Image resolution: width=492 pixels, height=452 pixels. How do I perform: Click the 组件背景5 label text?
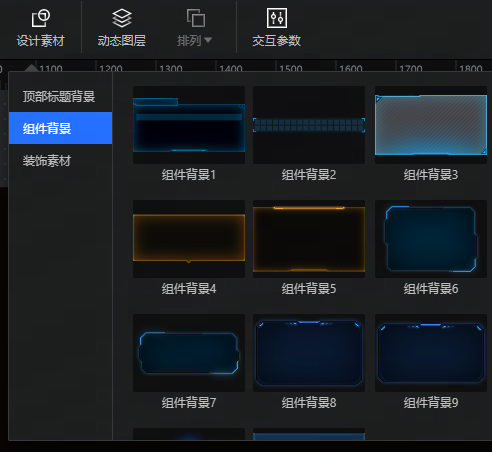309,289
